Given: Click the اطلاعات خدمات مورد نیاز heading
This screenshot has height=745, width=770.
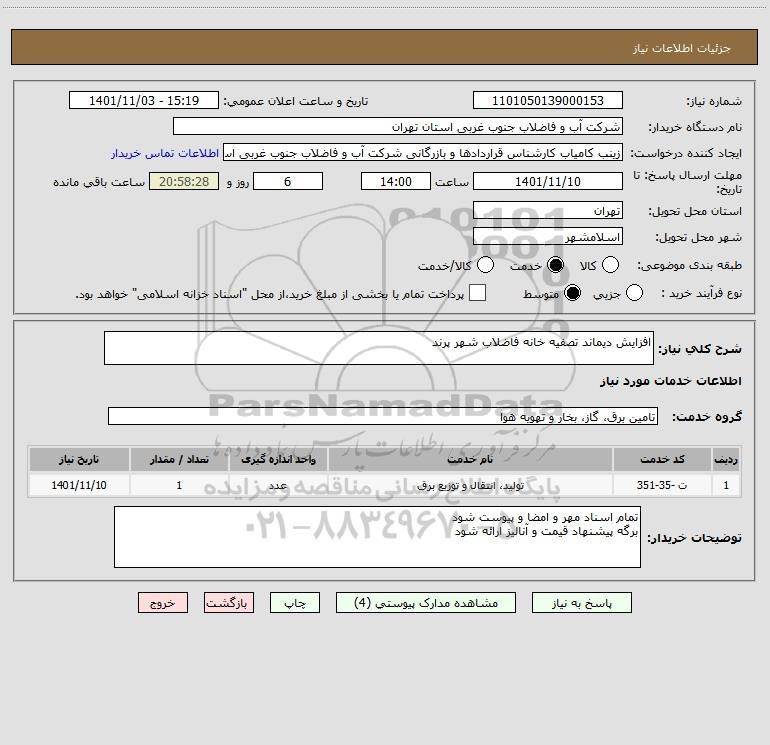Looking at the screenshot, I should [x=671, y=381].
